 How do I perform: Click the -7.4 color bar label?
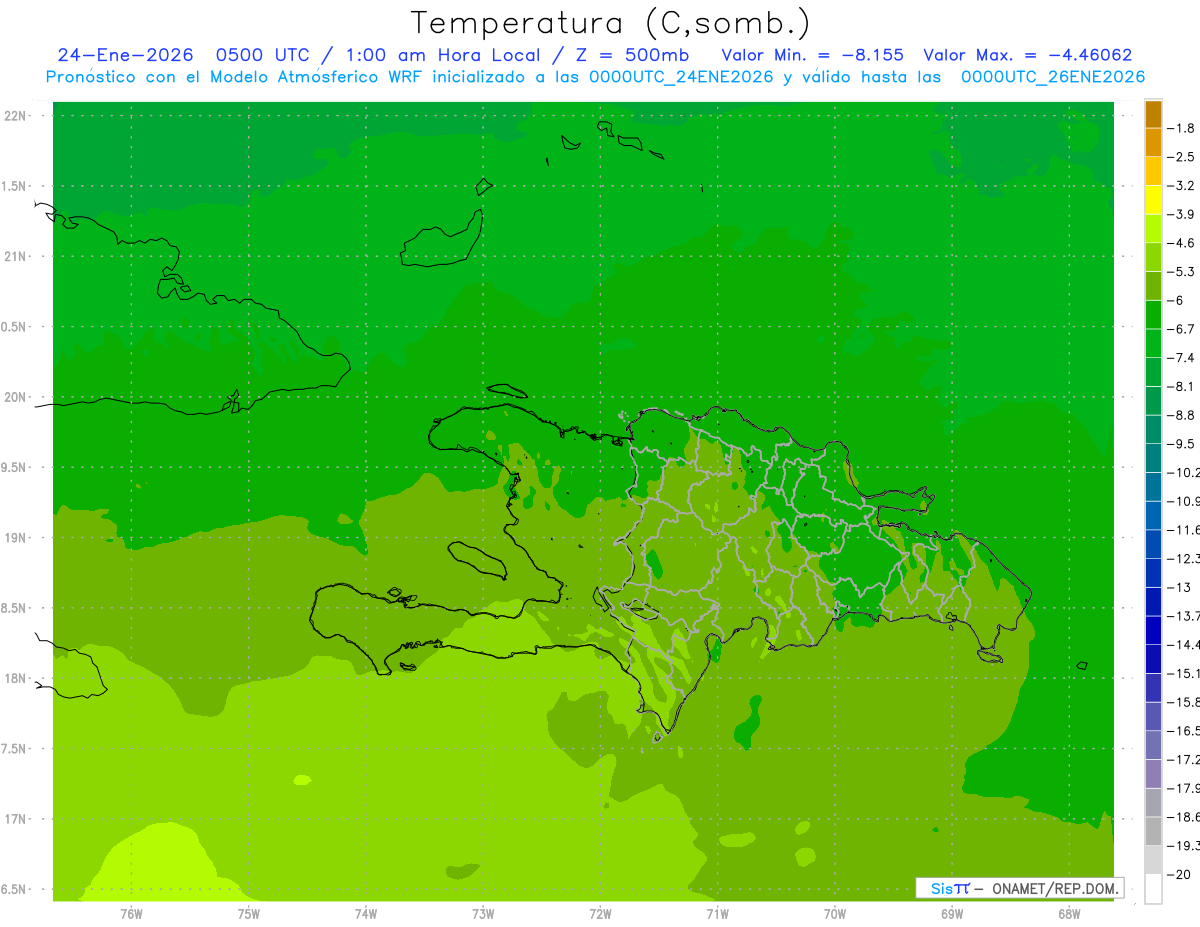pos(1182,358)
